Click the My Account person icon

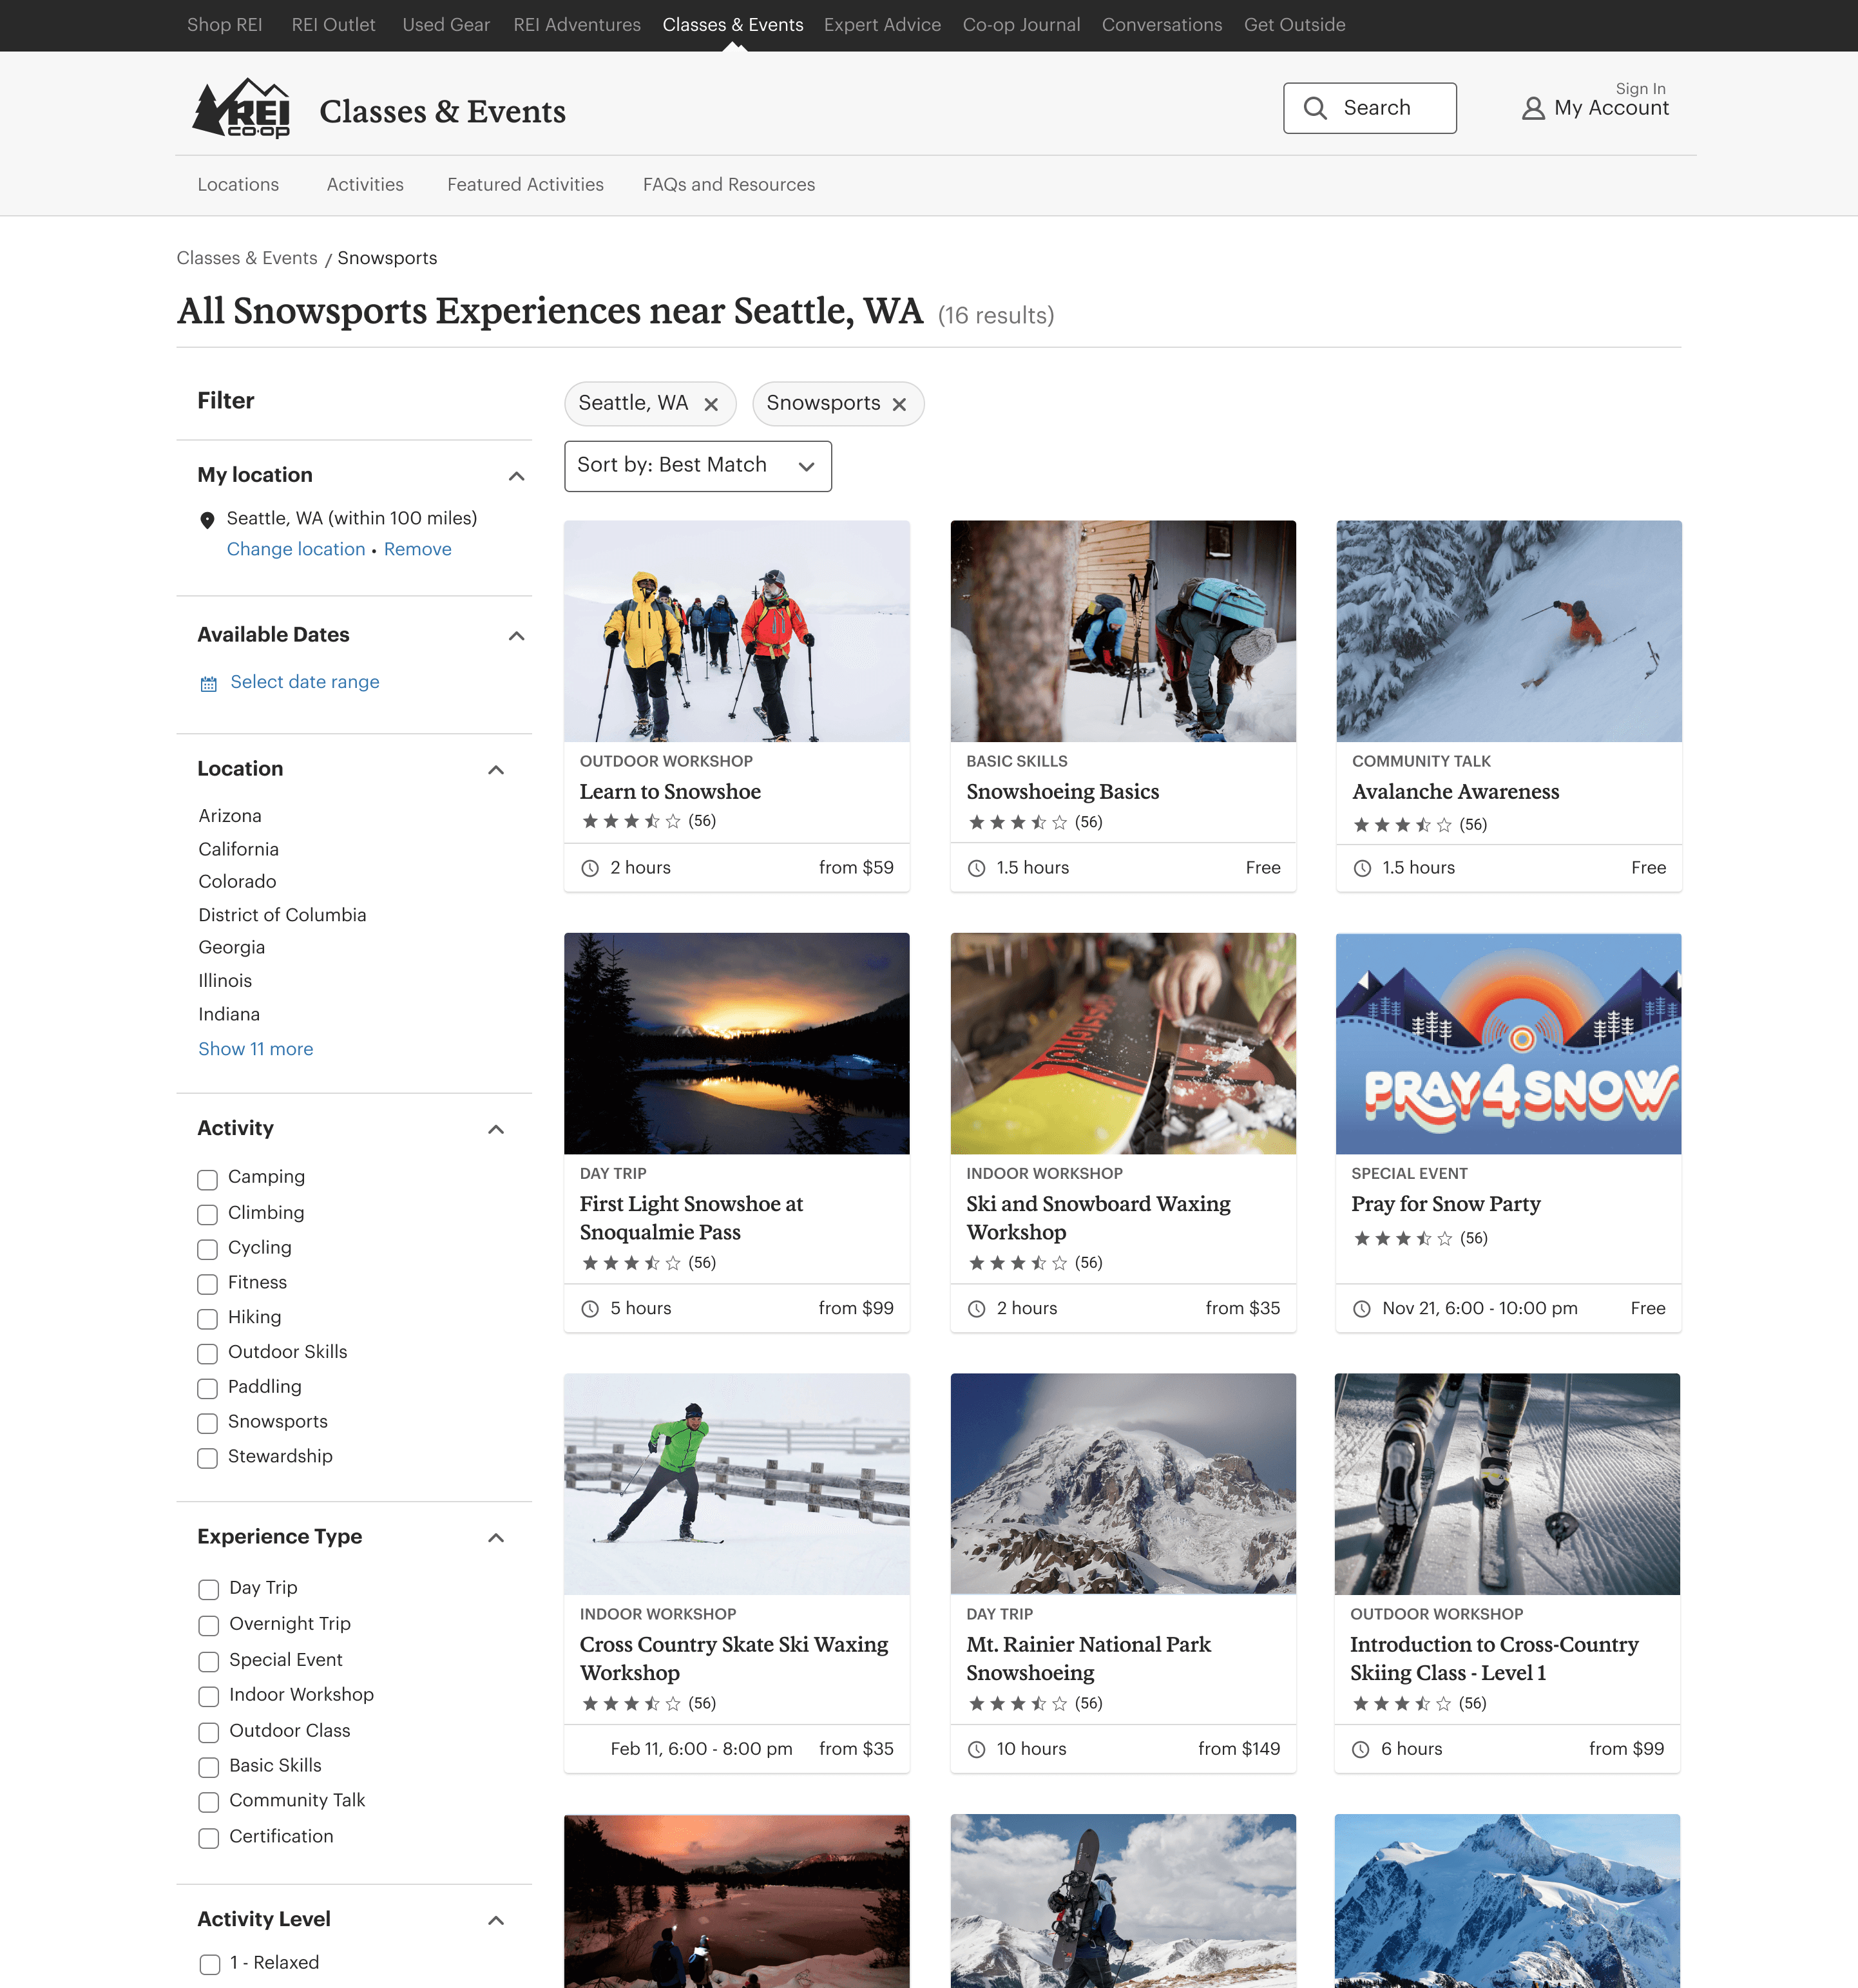click(1532, 109)
